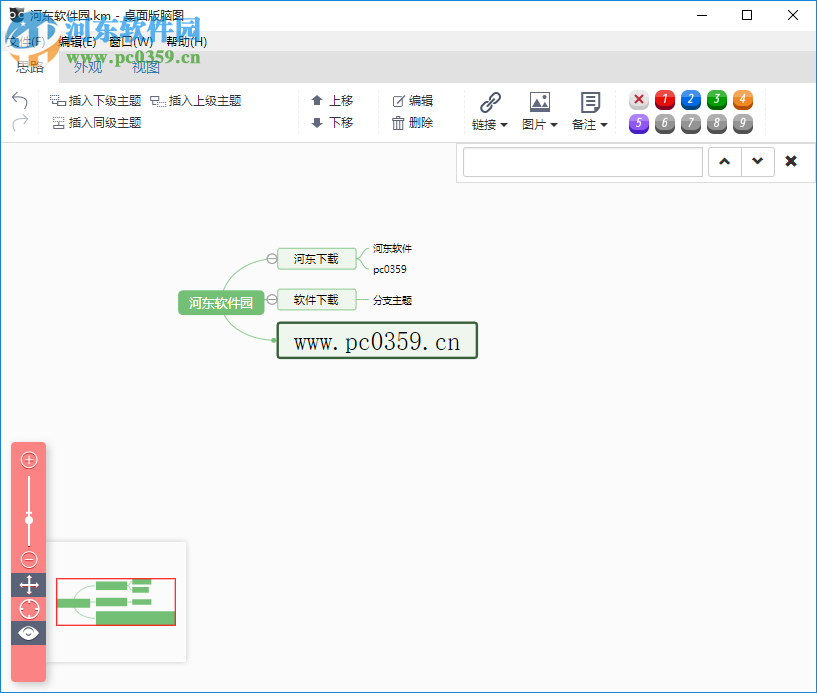This screenshot has width=817, height=693.
Task: Close the search bar with X
Action: (791, 162)
